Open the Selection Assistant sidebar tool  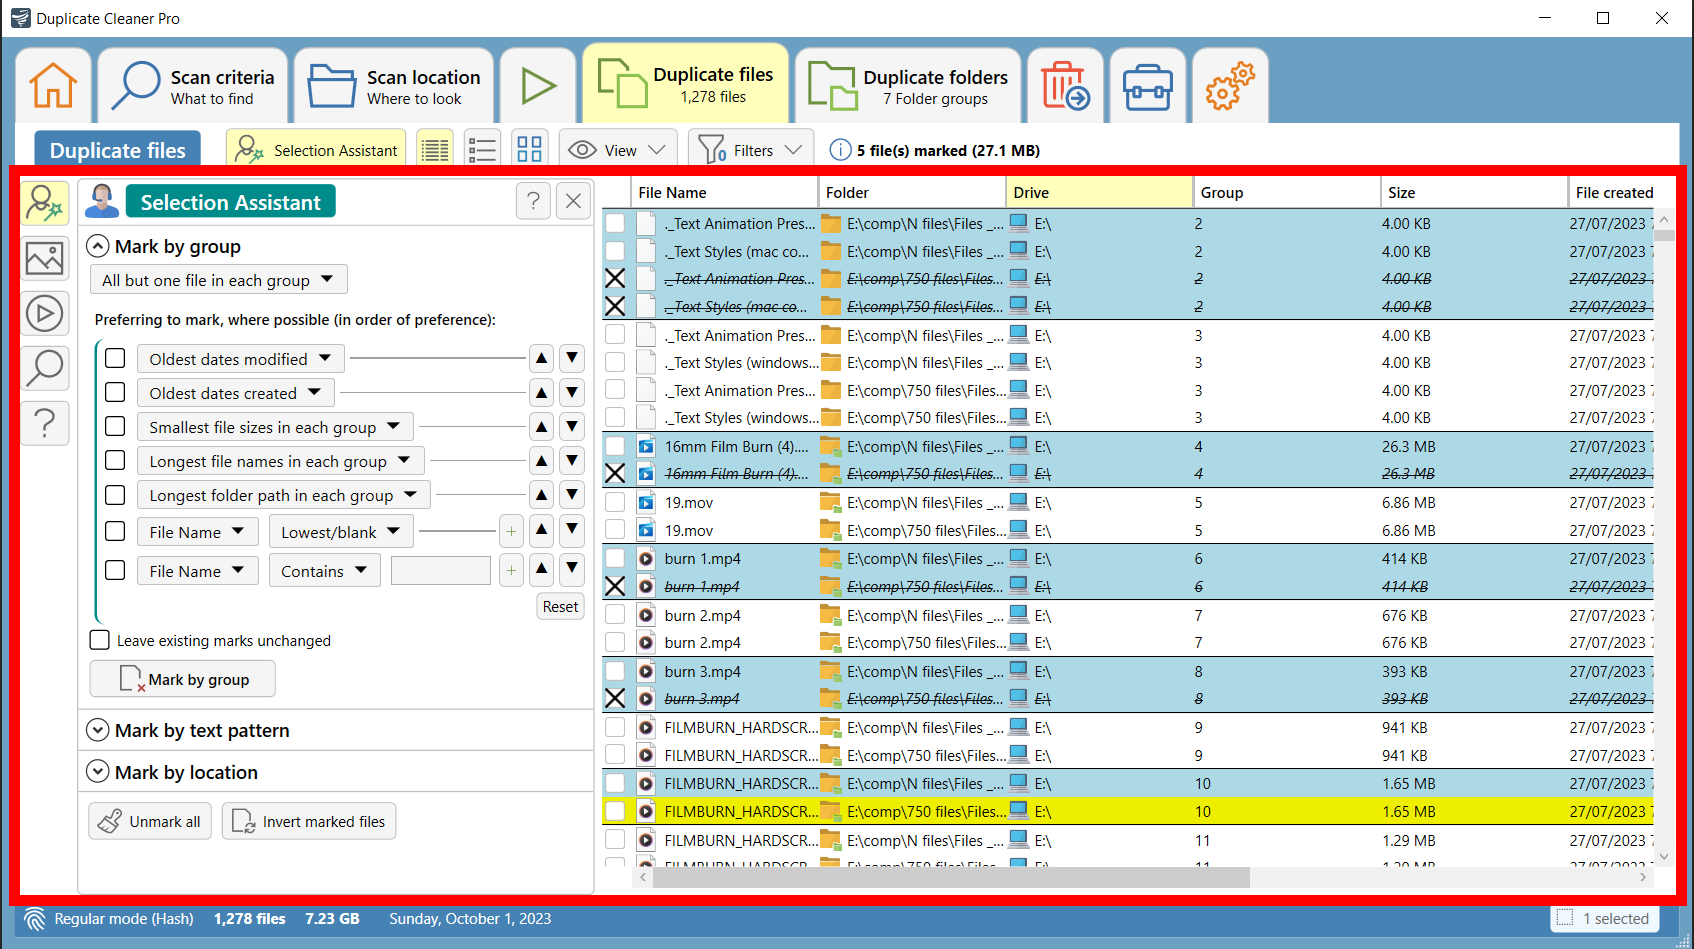click(x=45, y=202)
